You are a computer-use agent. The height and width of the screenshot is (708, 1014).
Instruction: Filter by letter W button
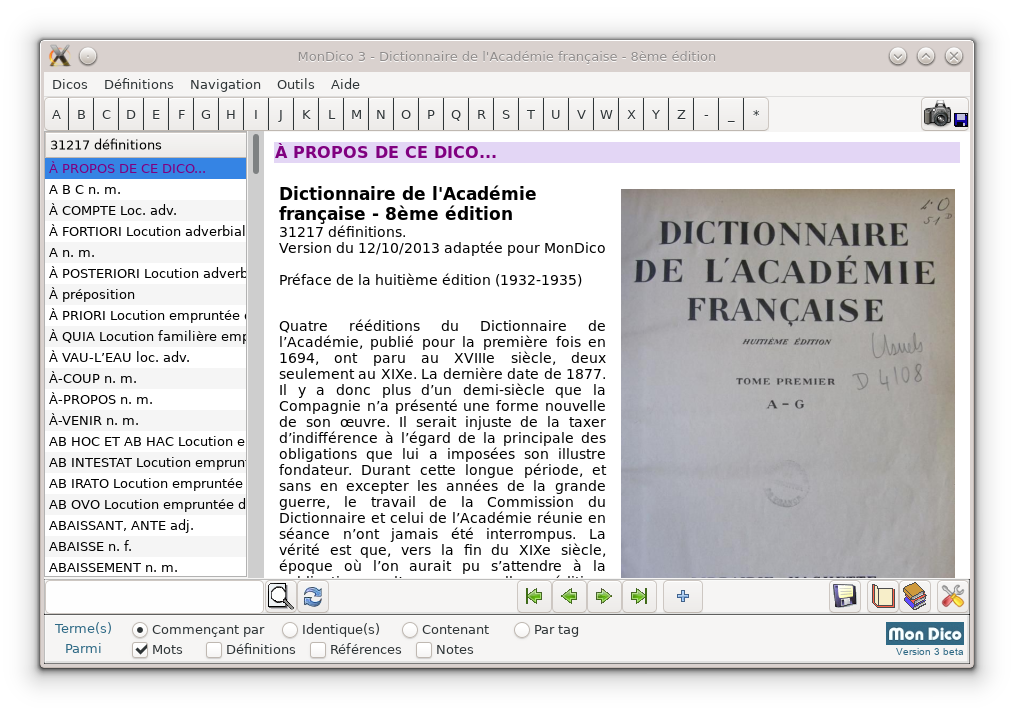(606, 114)
